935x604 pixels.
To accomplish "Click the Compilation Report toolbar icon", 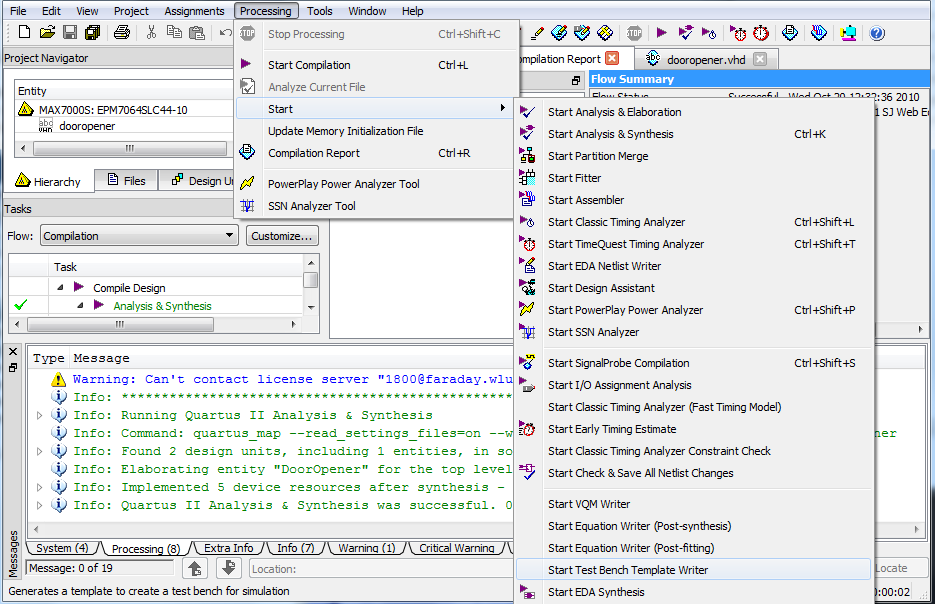I will pos(790,33).
